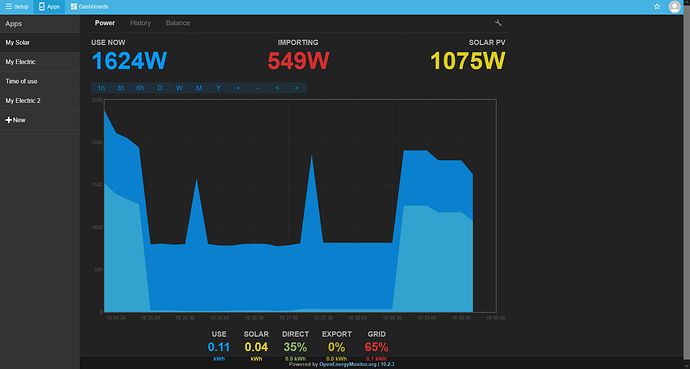The image size is (690, 369).
Task: Click the 1624W use now value
Action: point(129,61)
